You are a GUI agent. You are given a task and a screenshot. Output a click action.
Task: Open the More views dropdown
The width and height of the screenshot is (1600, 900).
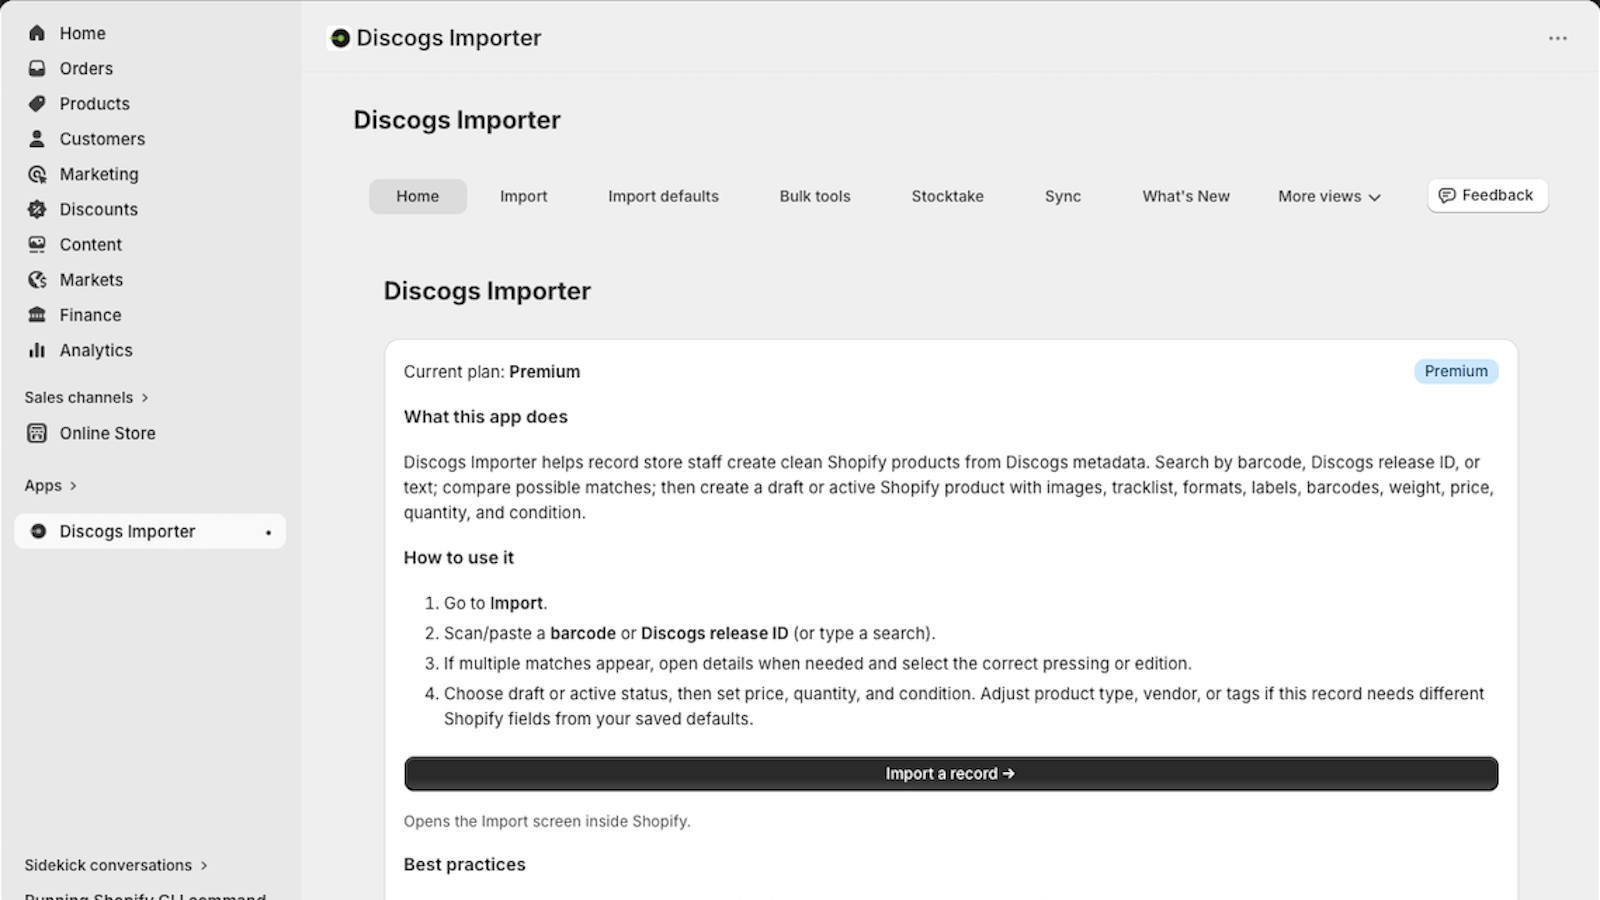[x=1329, y=196]
